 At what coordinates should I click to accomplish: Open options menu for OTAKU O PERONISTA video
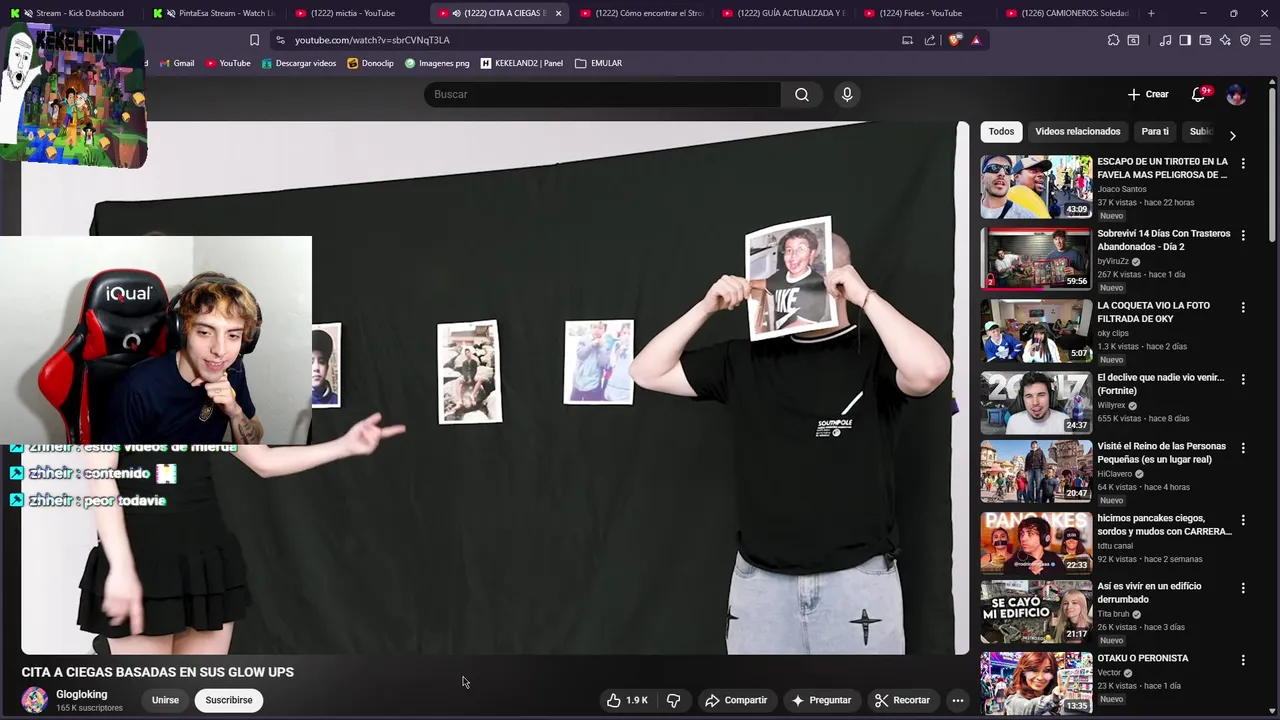[1243, 660]
